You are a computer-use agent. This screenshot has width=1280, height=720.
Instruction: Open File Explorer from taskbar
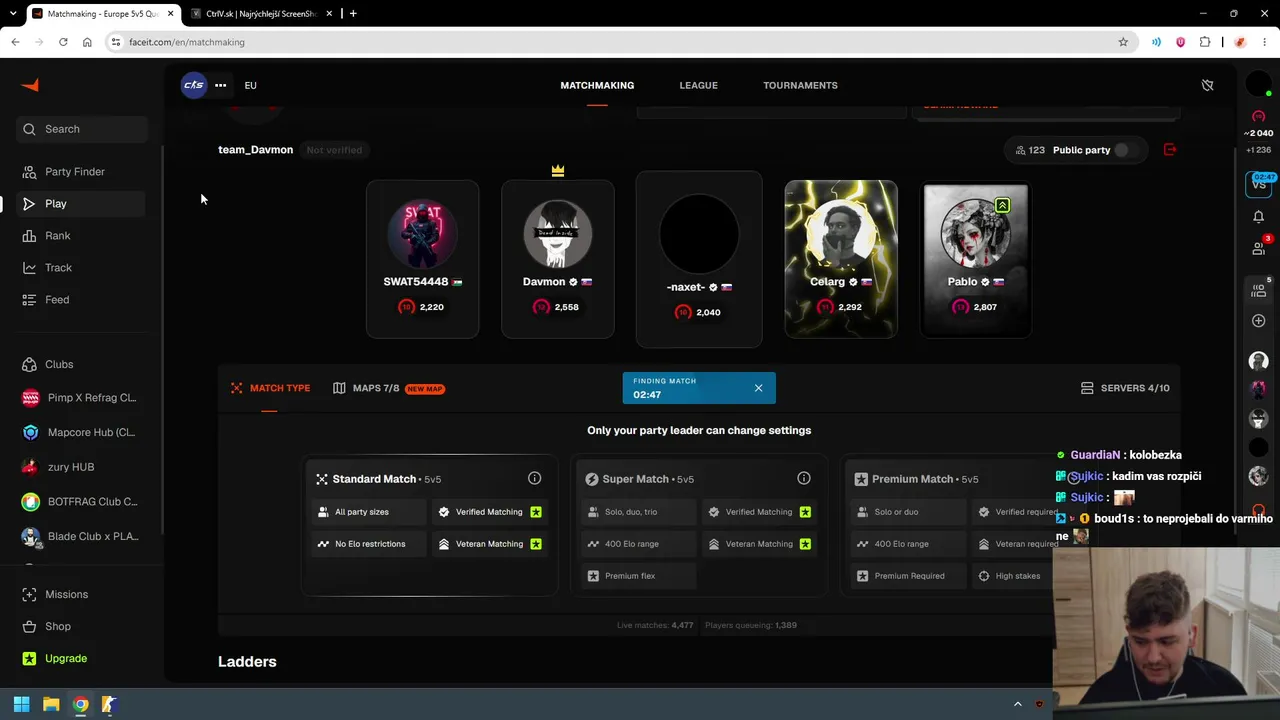point(51,704)
